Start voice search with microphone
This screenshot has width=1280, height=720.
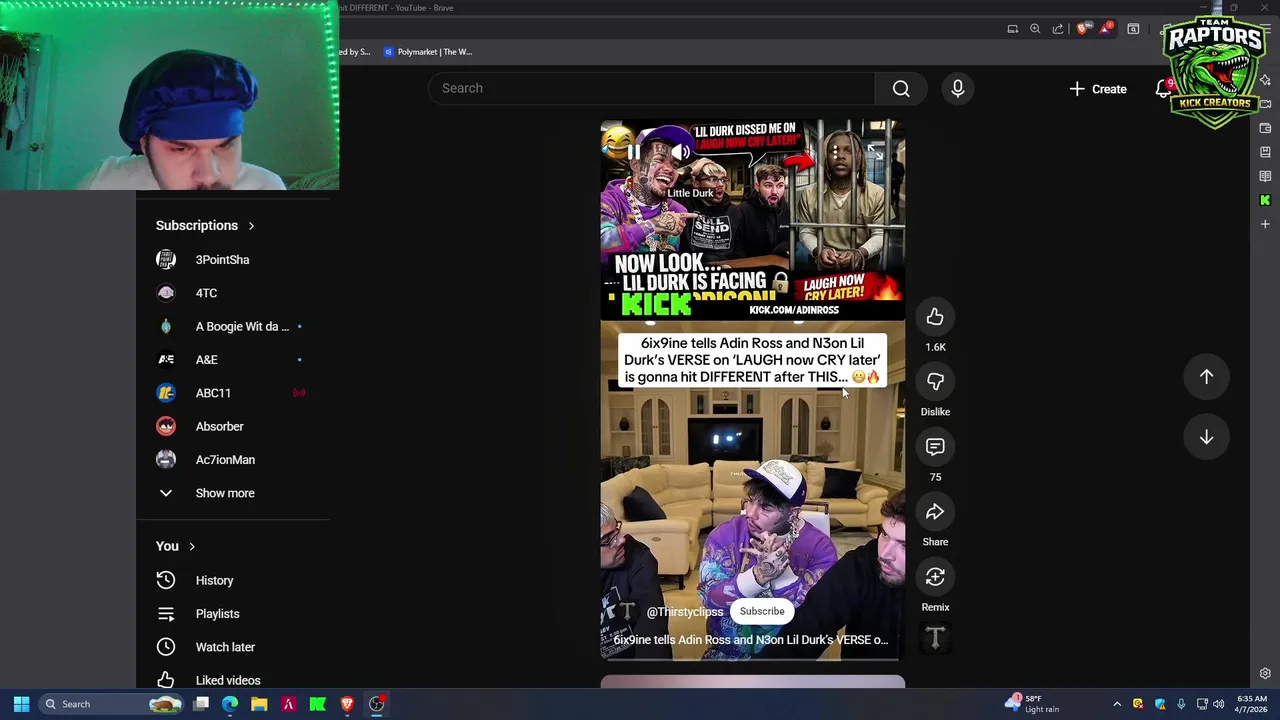(x=957, y=89)
